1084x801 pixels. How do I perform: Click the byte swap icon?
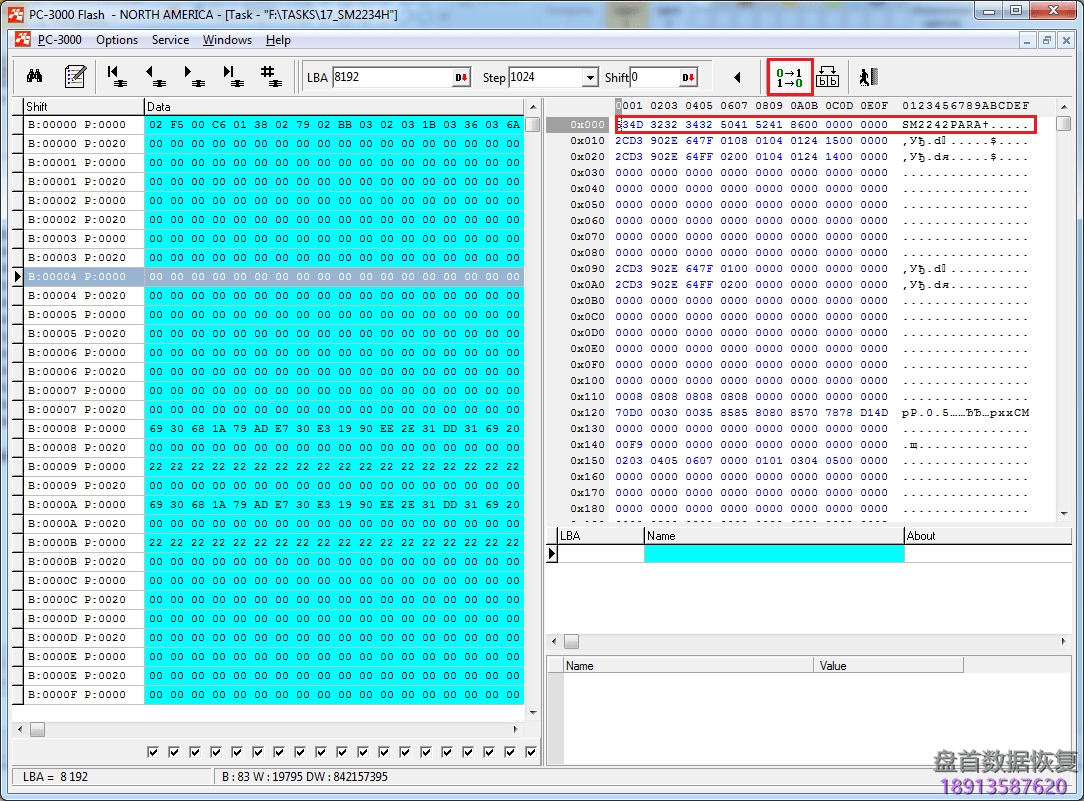tap(828, 77)
